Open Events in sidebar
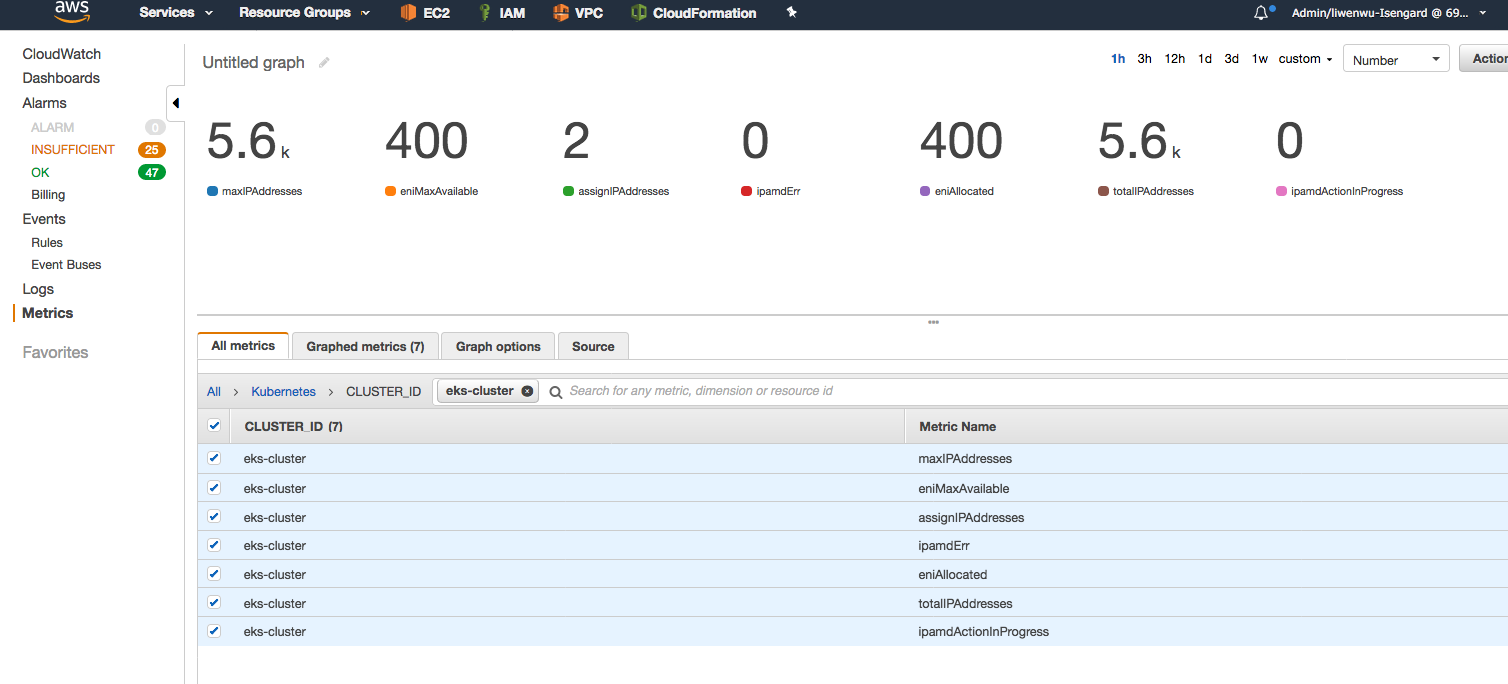Screen dimensions: 1508x684 pyautogui.click(x=44, y=219)
